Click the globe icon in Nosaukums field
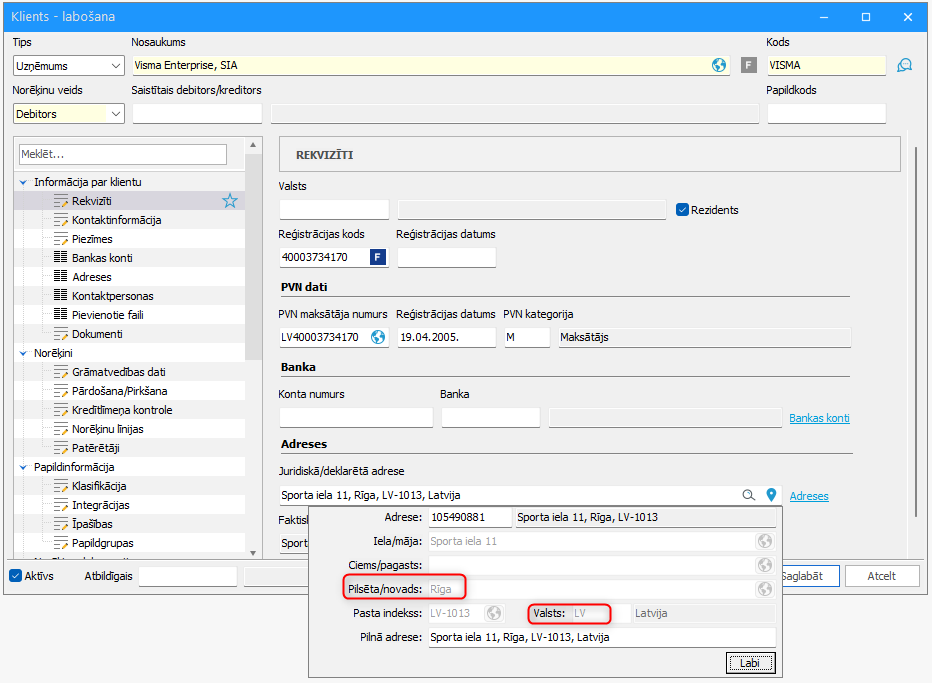Viewport: 932px width, 683px height. coord(719,65)
